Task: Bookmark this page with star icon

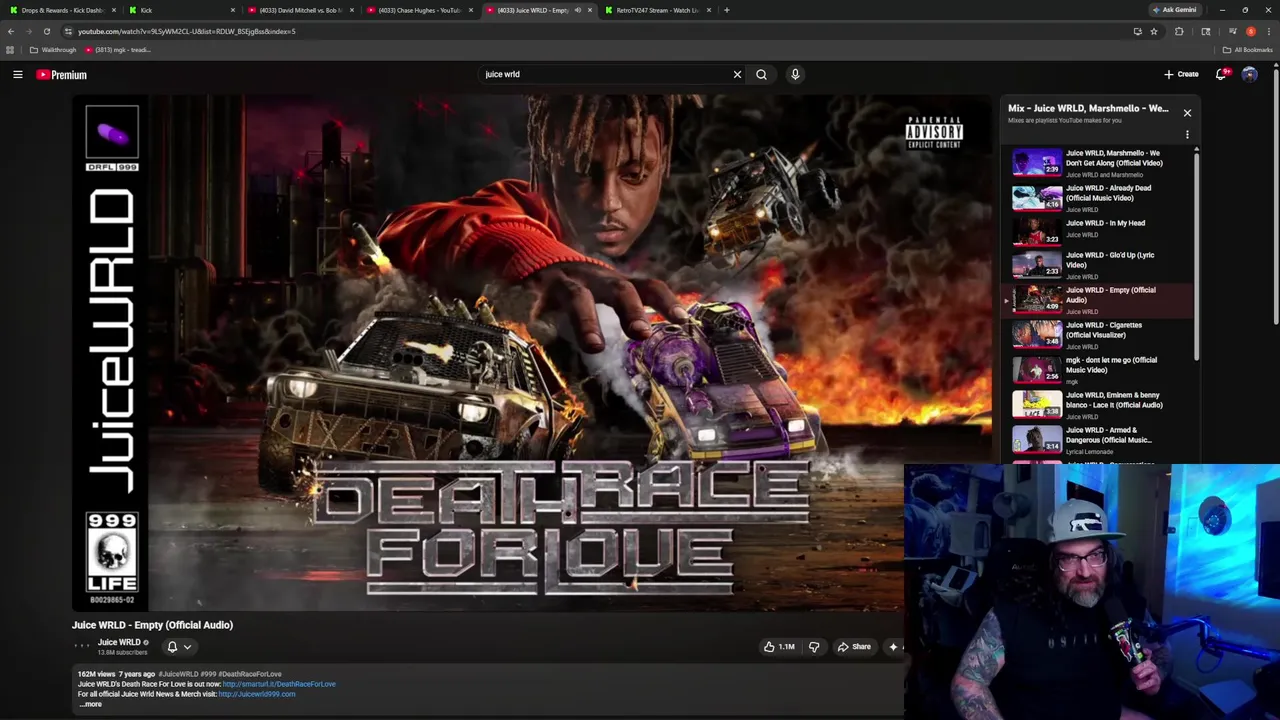Action: pos(1154,31)
